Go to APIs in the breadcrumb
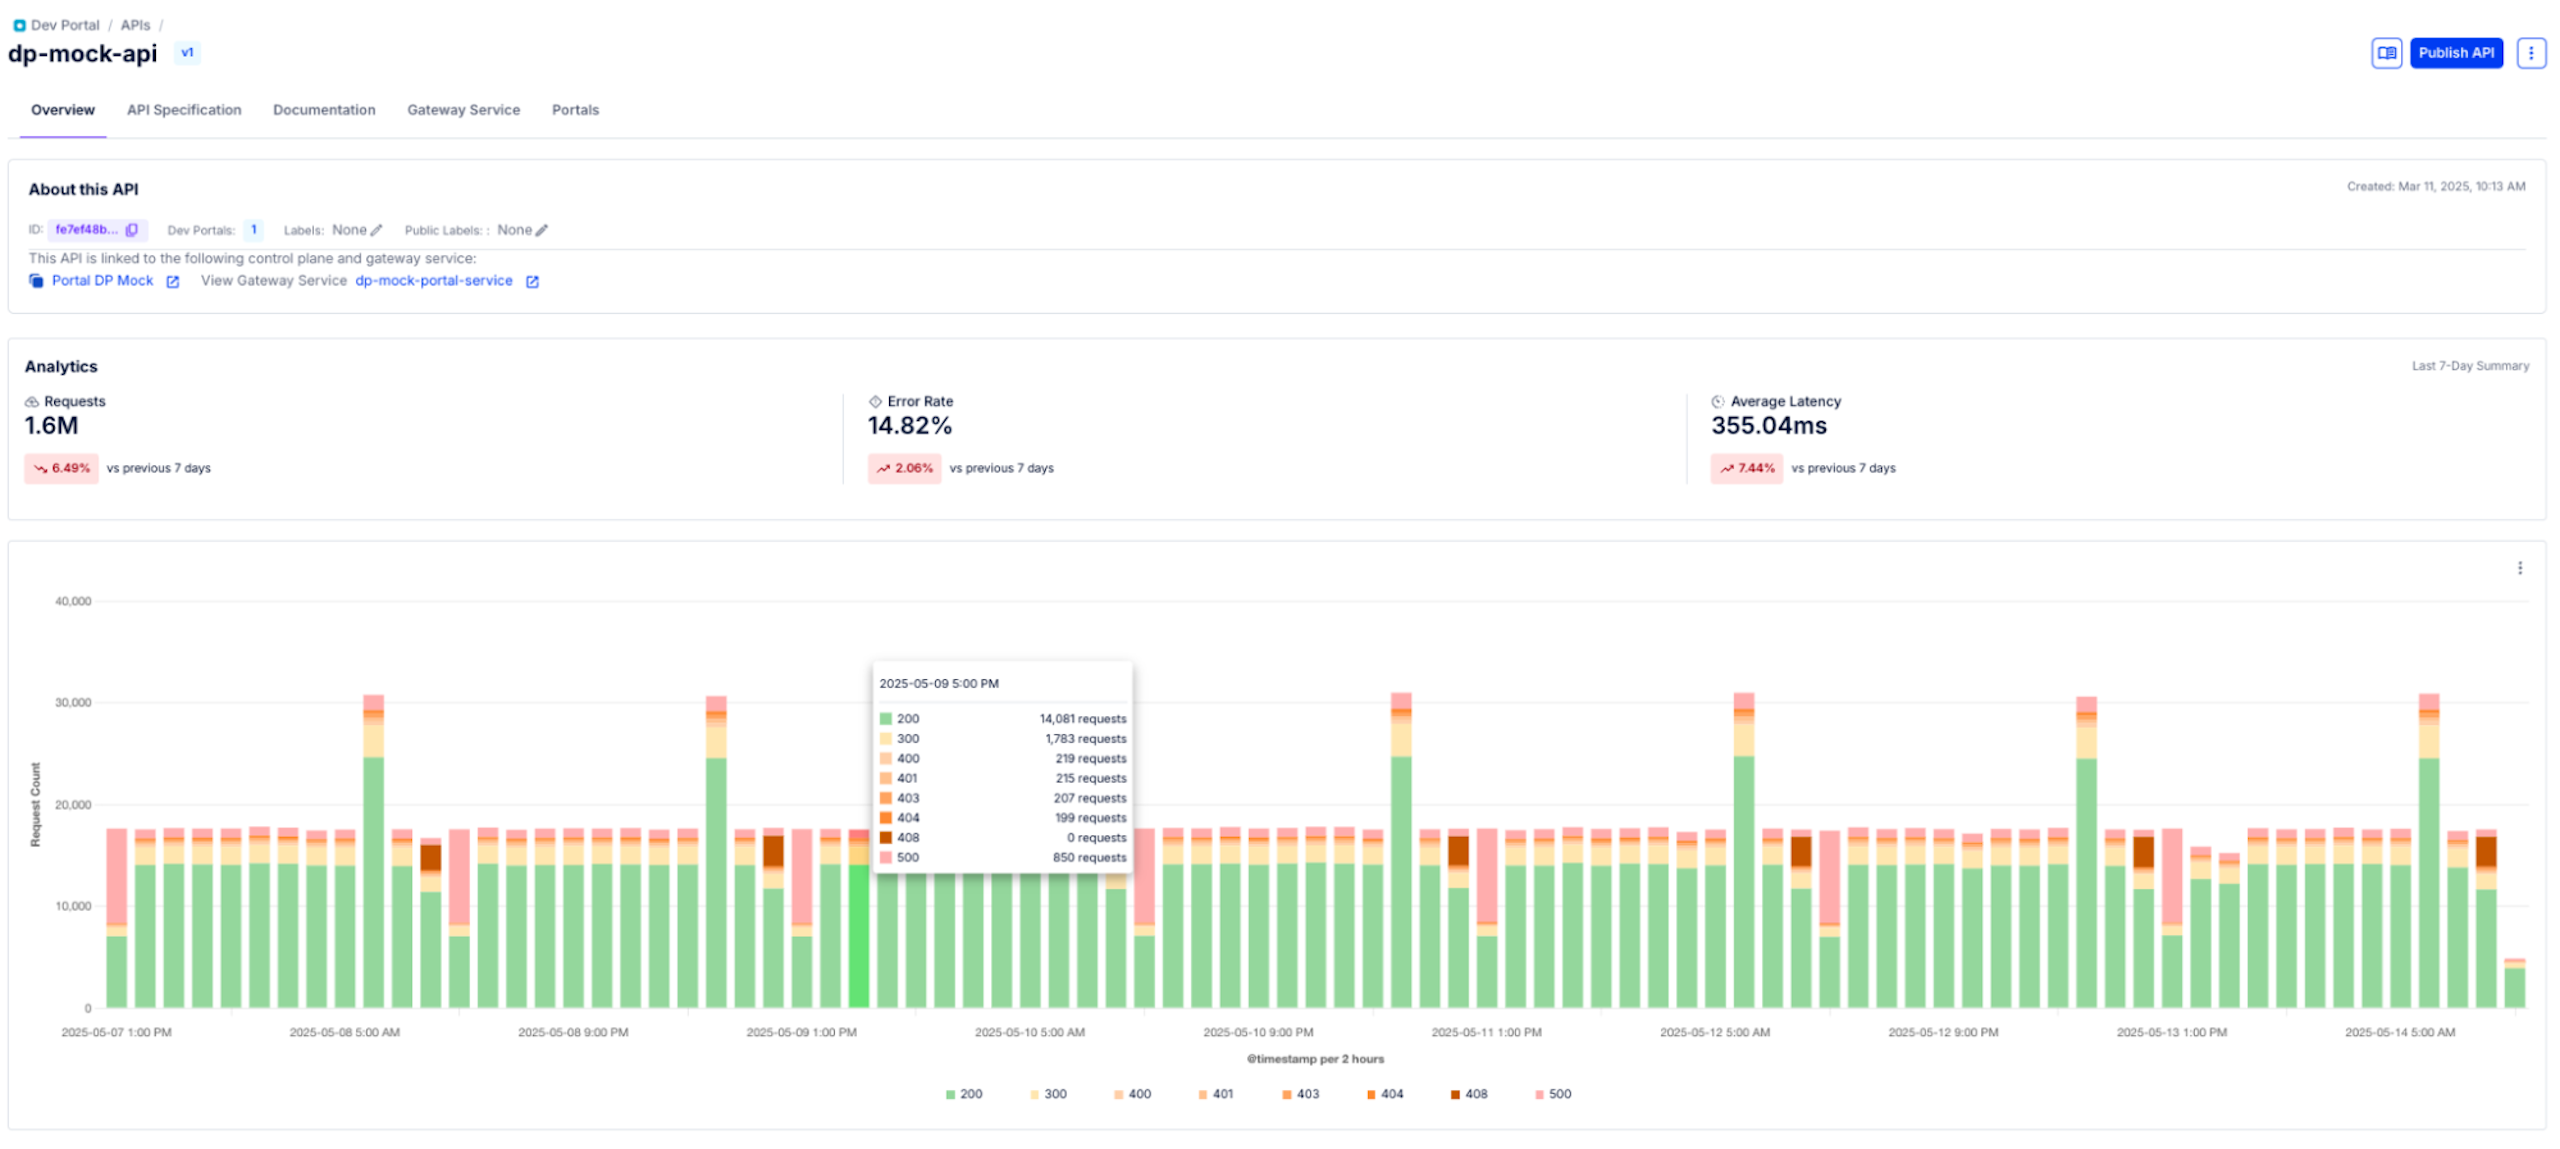2560x1149 pixels. click(135, 25)
